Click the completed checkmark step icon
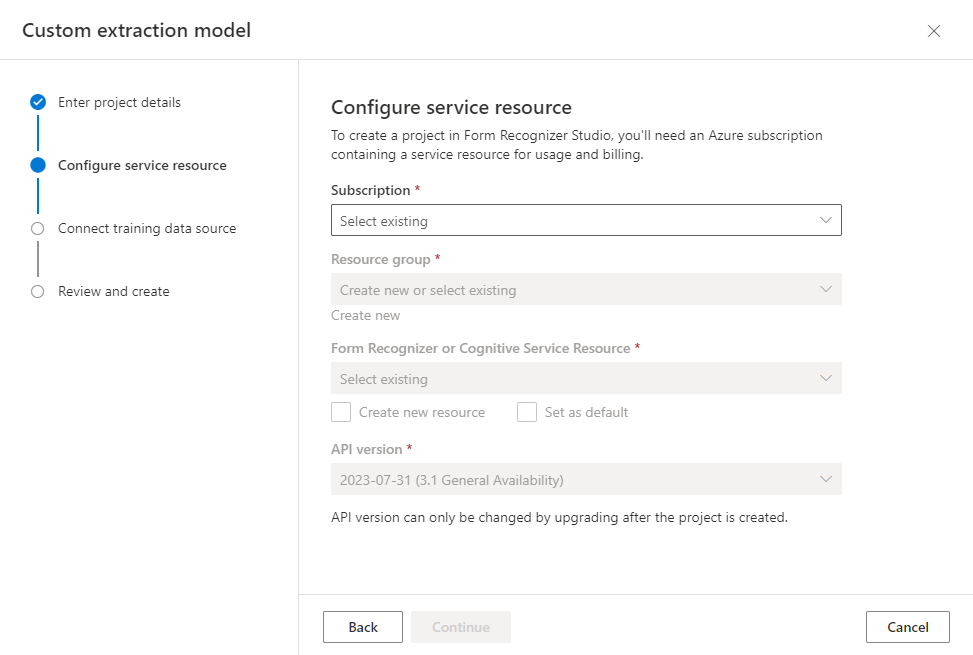The image size is (973, 655). tap(38, 102)
